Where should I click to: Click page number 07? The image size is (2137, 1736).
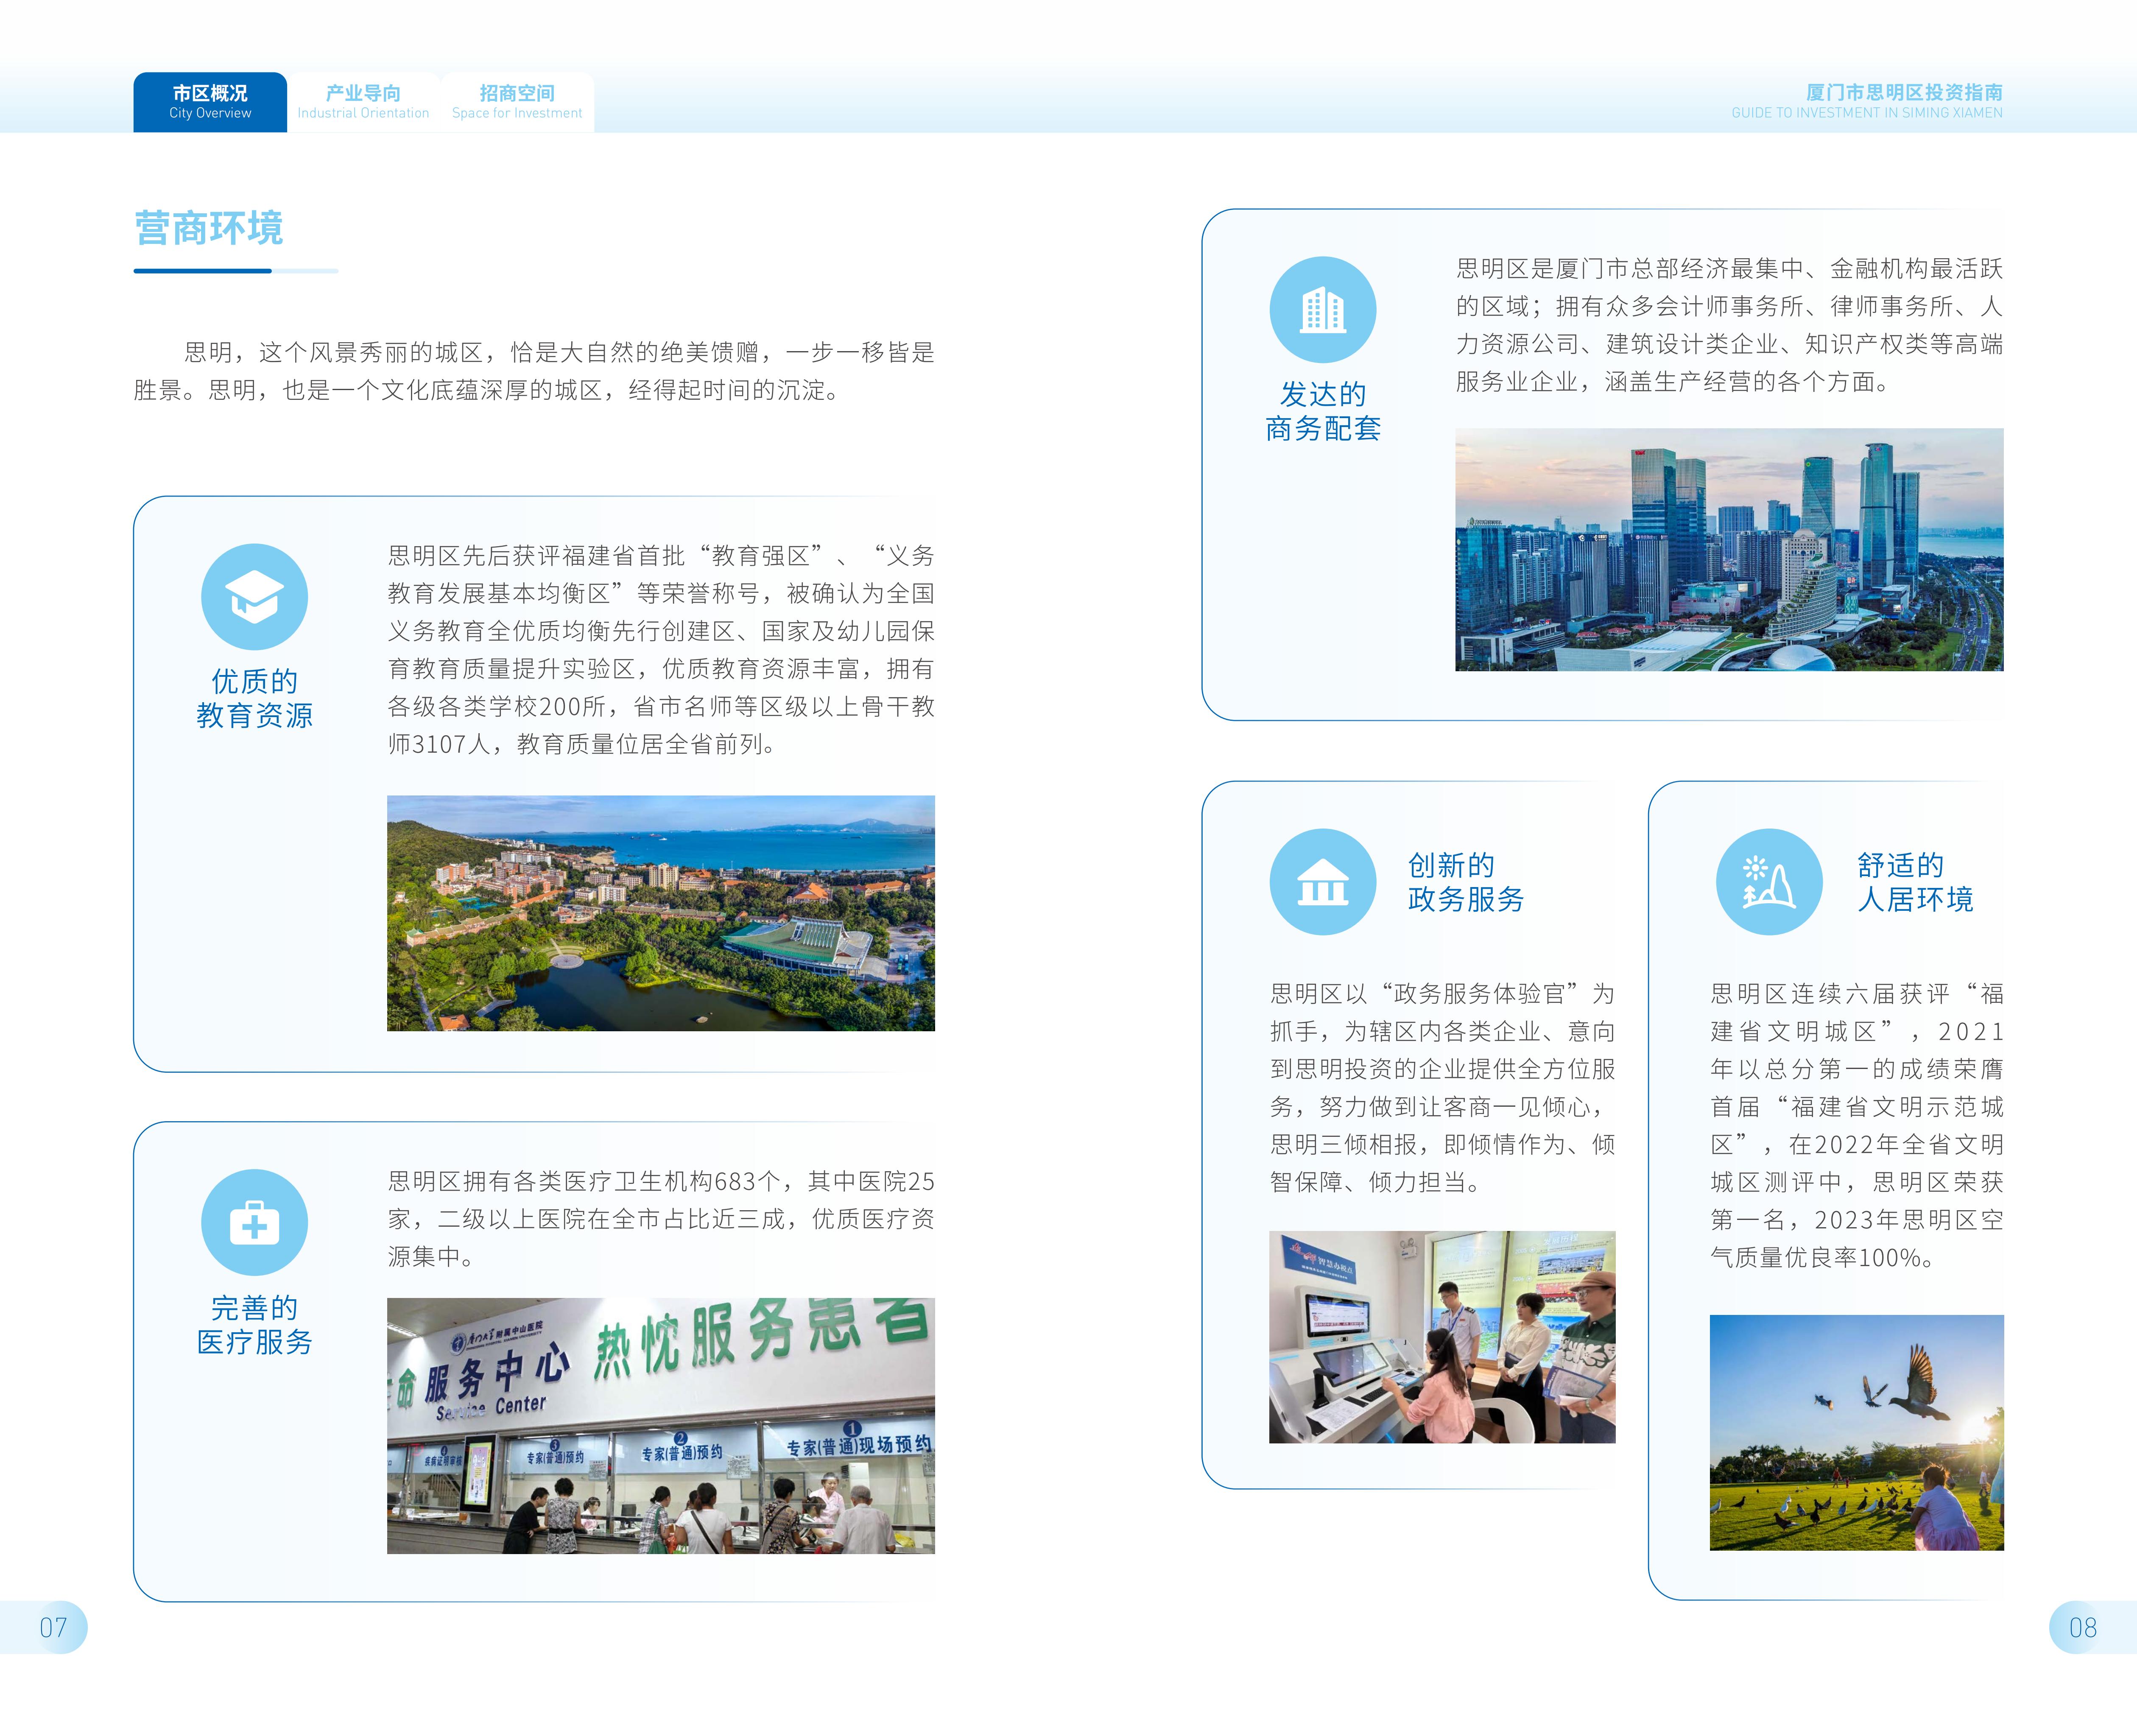(53, 1628)
